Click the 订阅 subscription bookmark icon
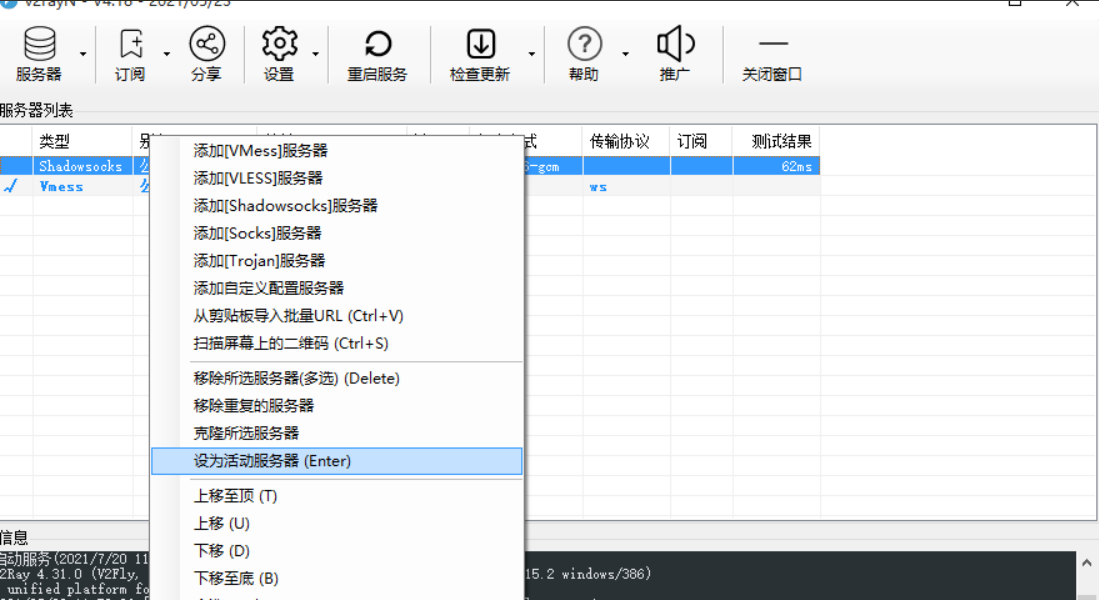The width and height of the screenshot is (1099, 600). [131, 44]
